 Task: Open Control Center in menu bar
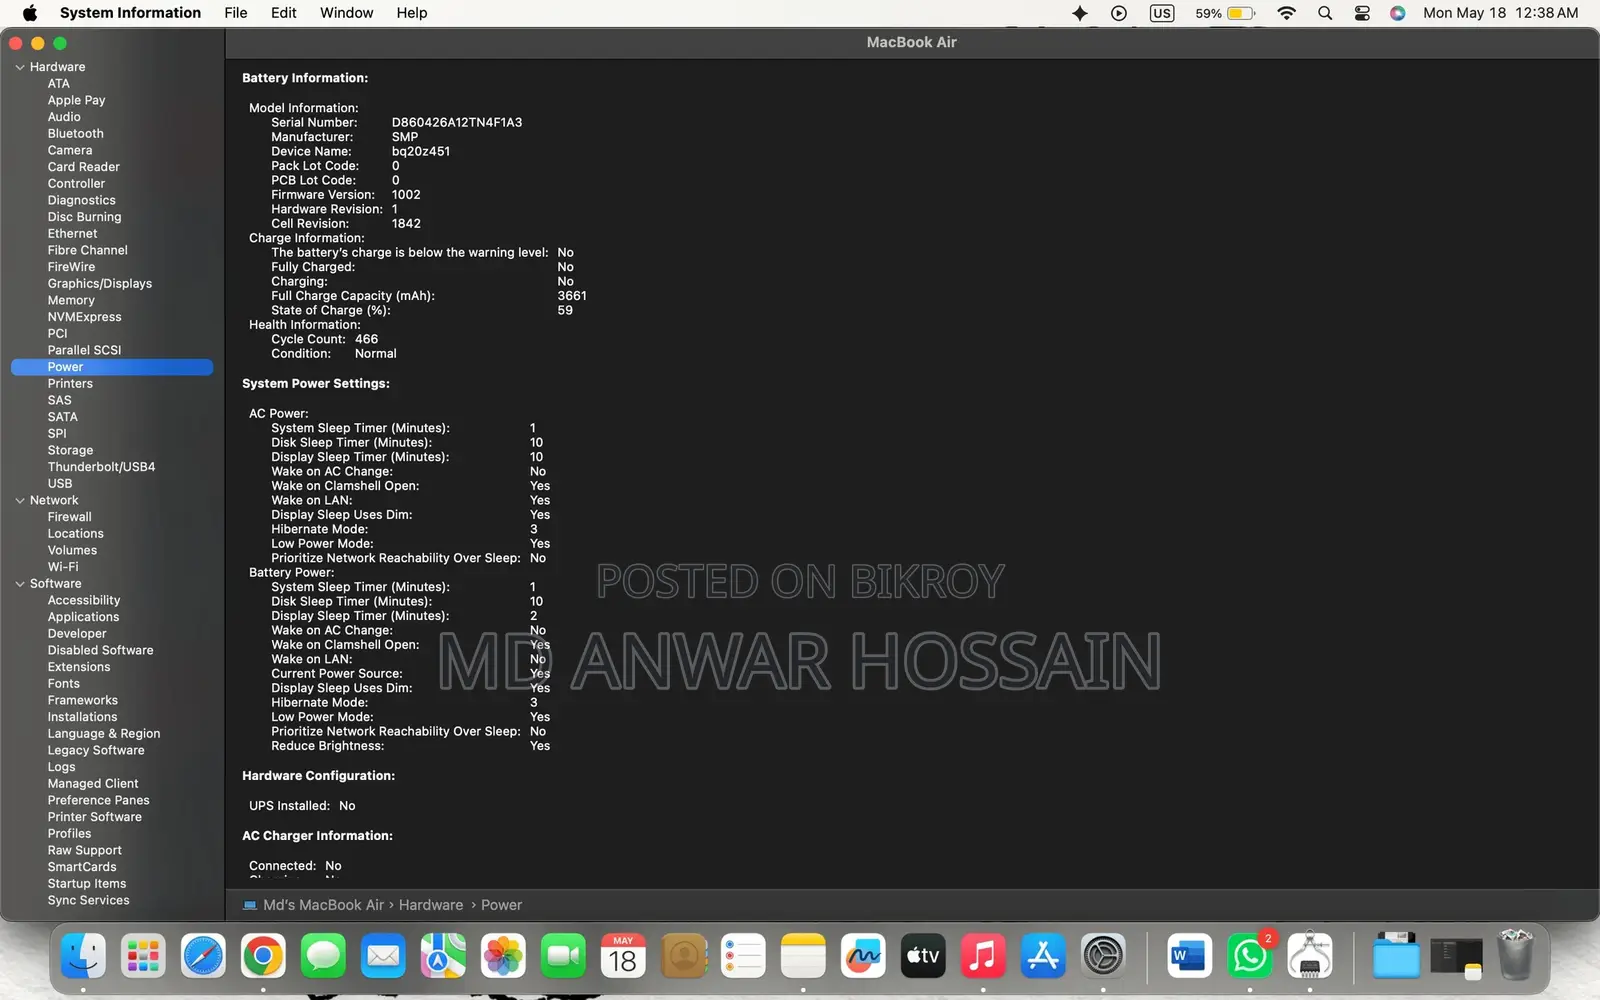click(1362, 13)
